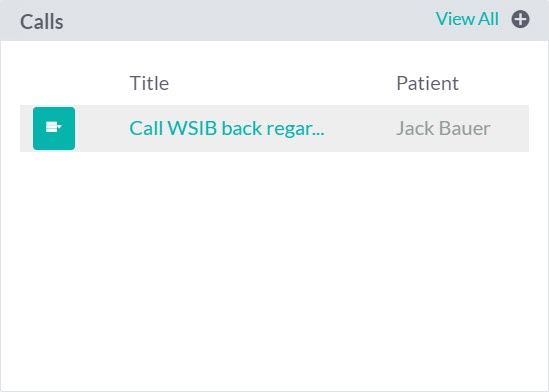
Task: Click the teal square button beside the call title
Action: [54, 128]
